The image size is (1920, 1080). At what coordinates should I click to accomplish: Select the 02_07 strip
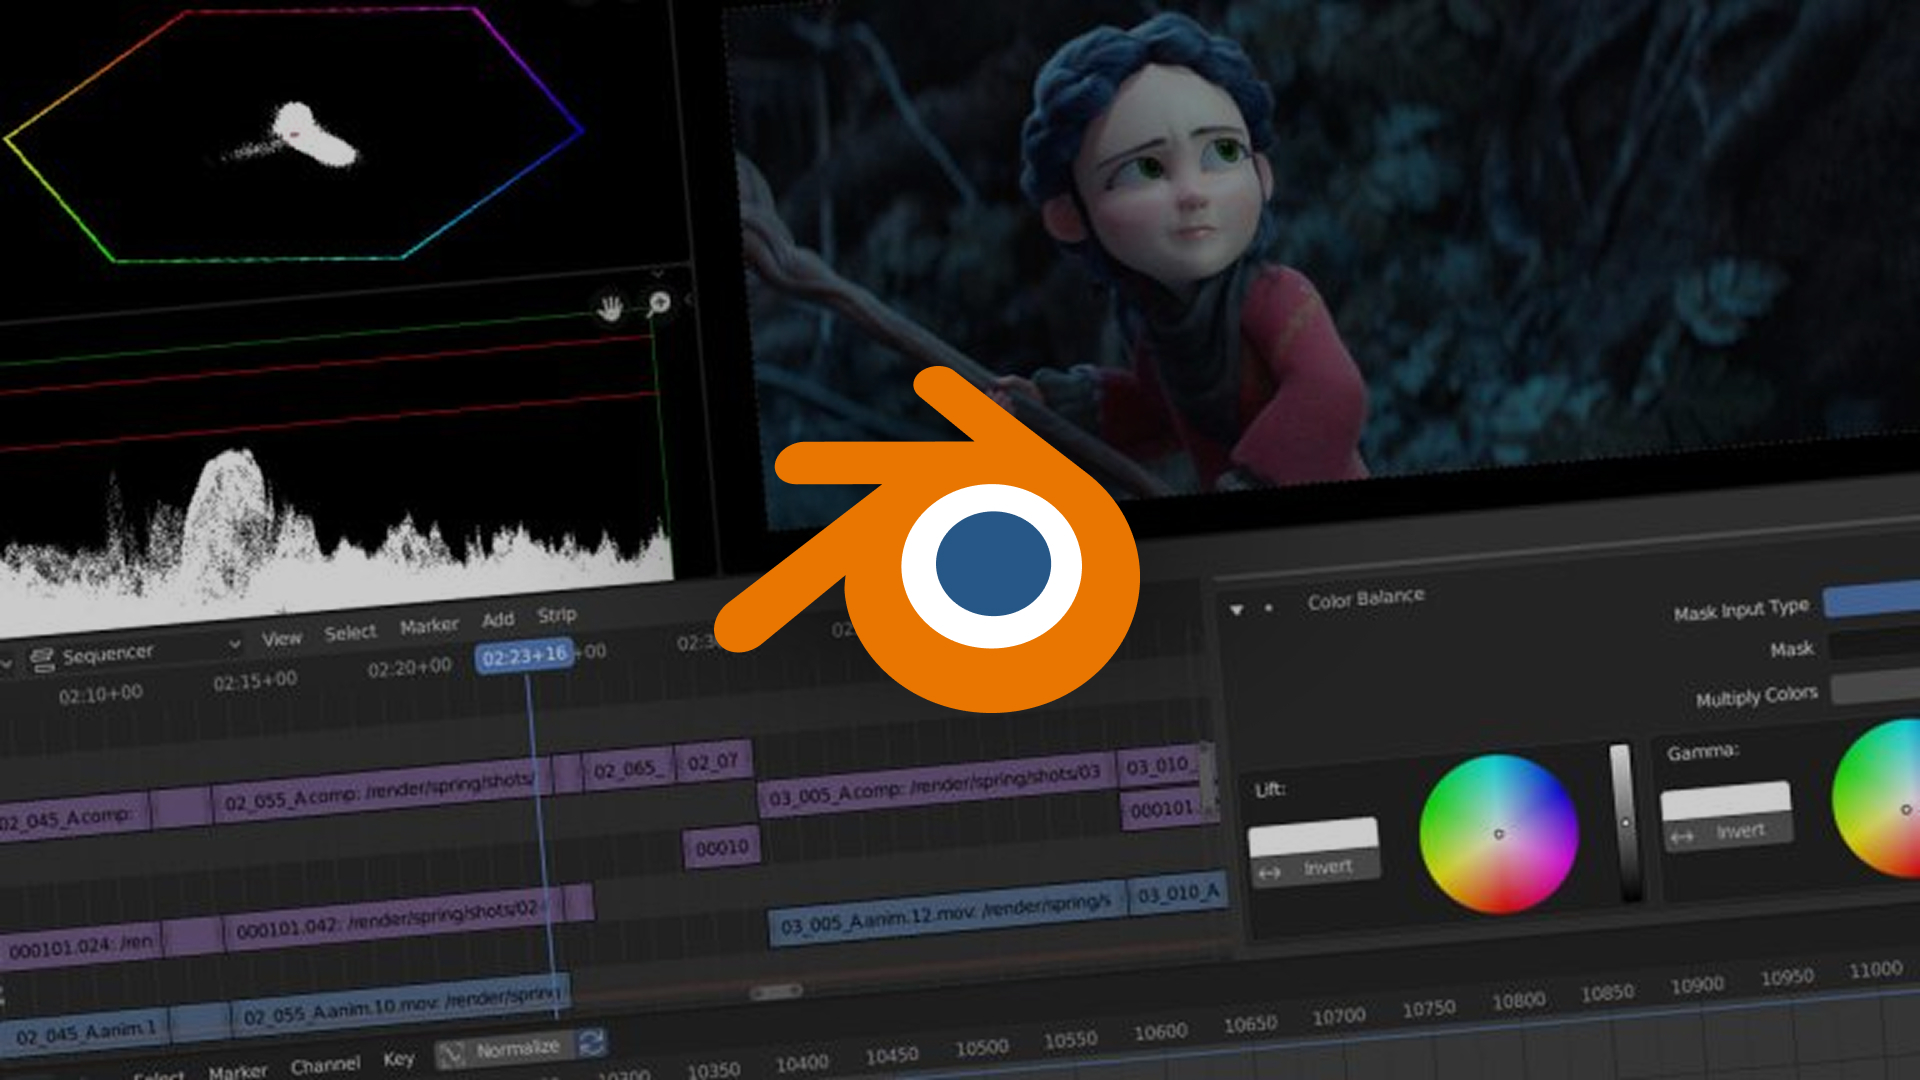coord(713,762)
